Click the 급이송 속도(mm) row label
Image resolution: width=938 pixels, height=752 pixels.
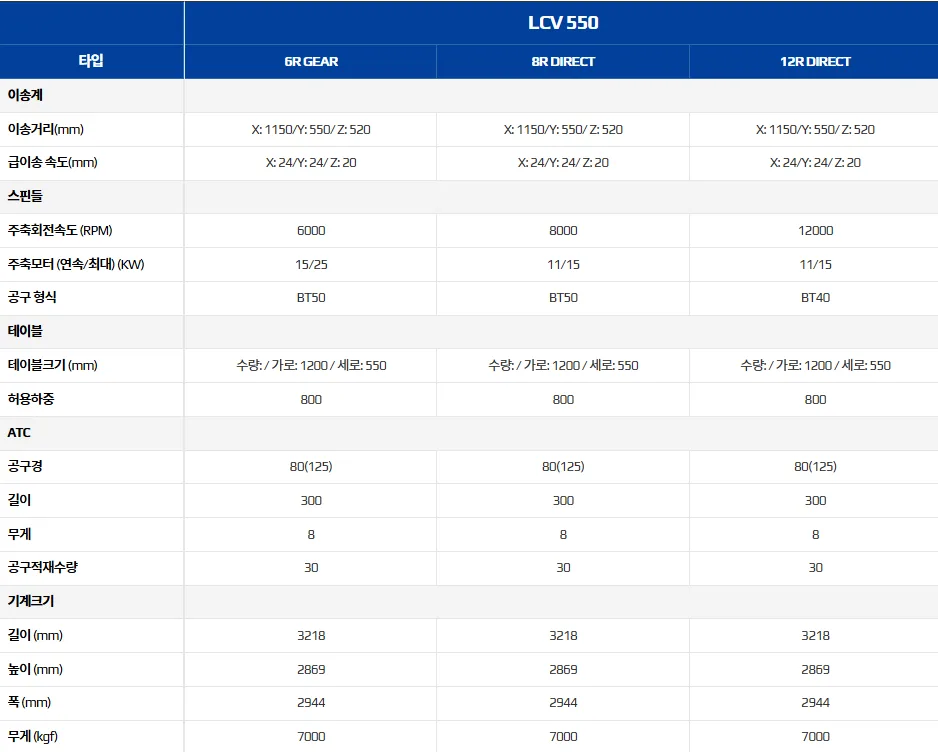pos(53,163)
